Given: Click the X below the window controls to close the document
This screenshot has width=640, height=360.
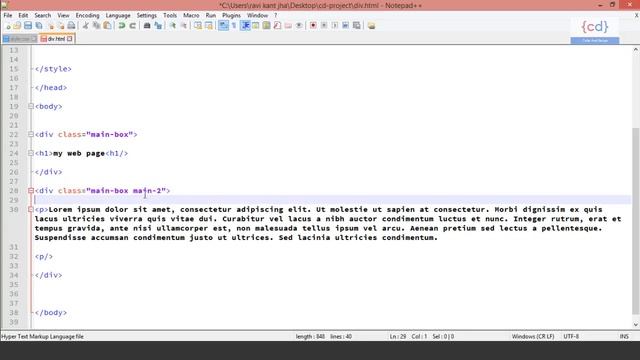Looking at the screenshot, I should point(636,15).
